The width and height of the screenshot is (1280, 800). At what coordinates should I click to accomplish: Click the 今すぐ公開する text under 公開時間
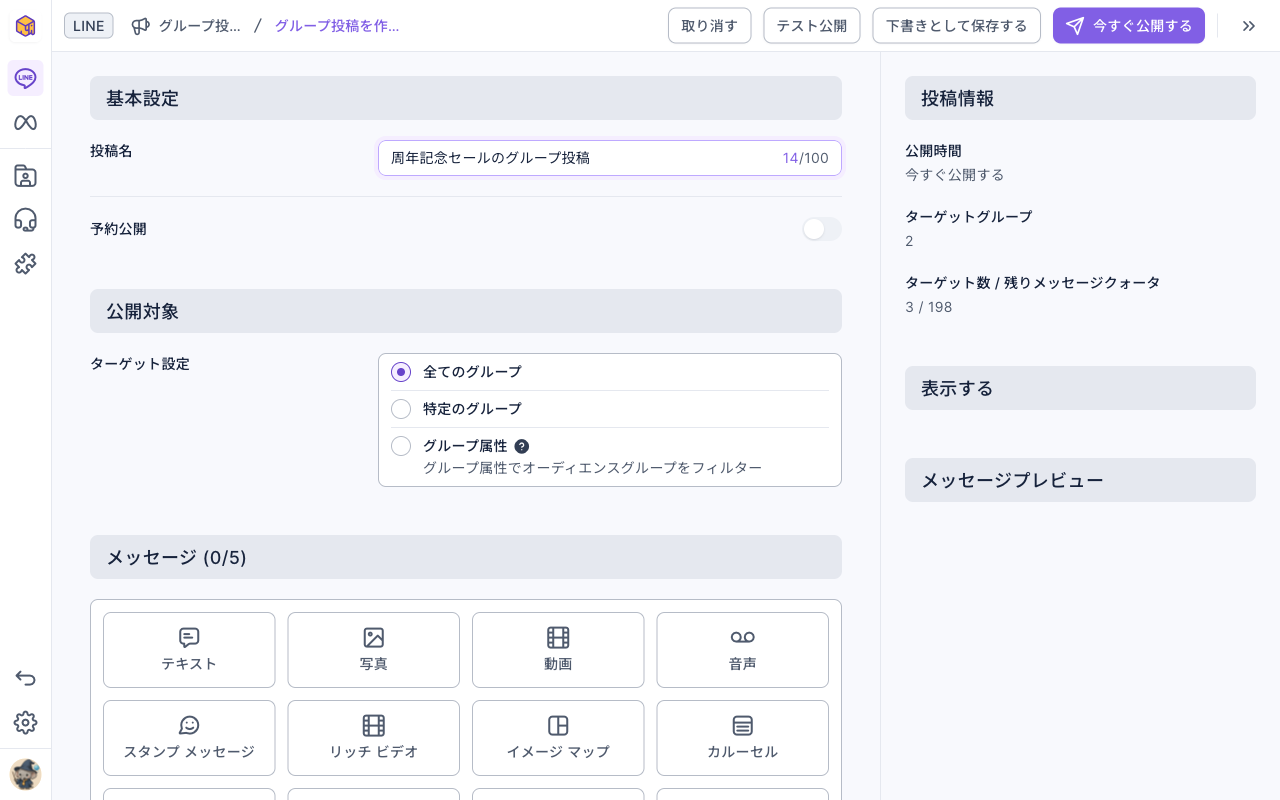tap(954, 175)
